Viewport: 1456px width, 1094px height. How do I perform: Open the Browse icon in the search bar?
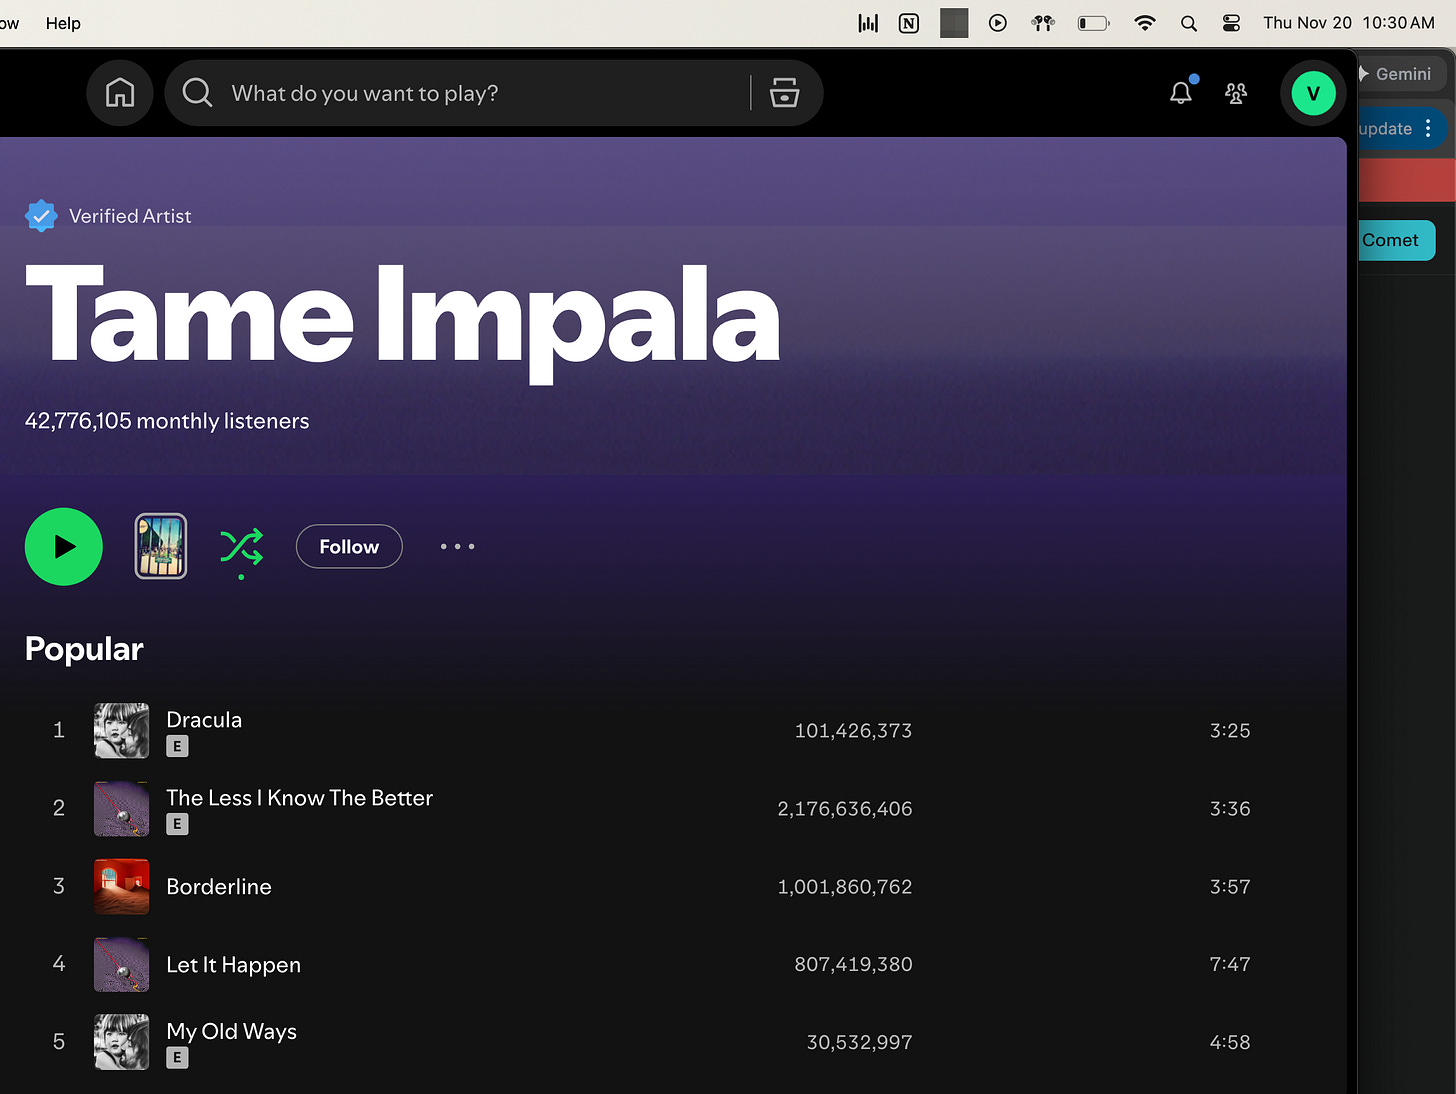[x=784, y=93]
